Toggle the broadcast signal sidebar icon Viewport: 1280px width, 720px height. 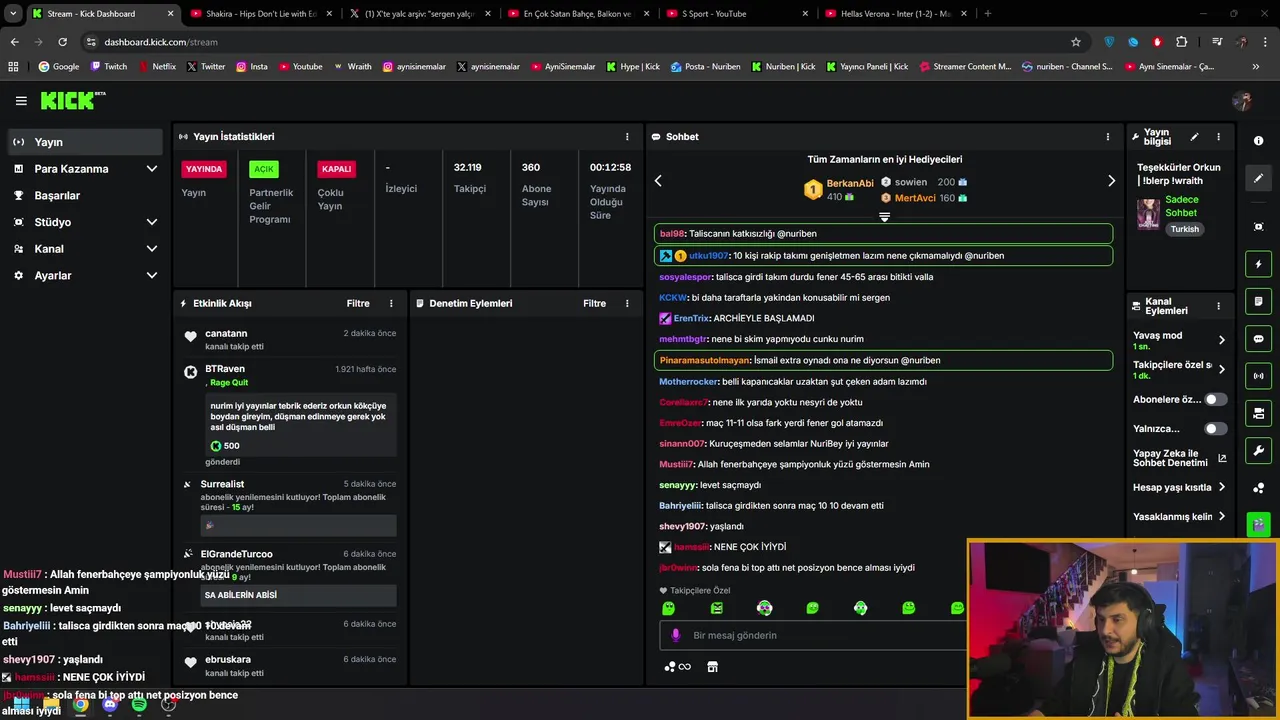click(x=1259, y=376)
